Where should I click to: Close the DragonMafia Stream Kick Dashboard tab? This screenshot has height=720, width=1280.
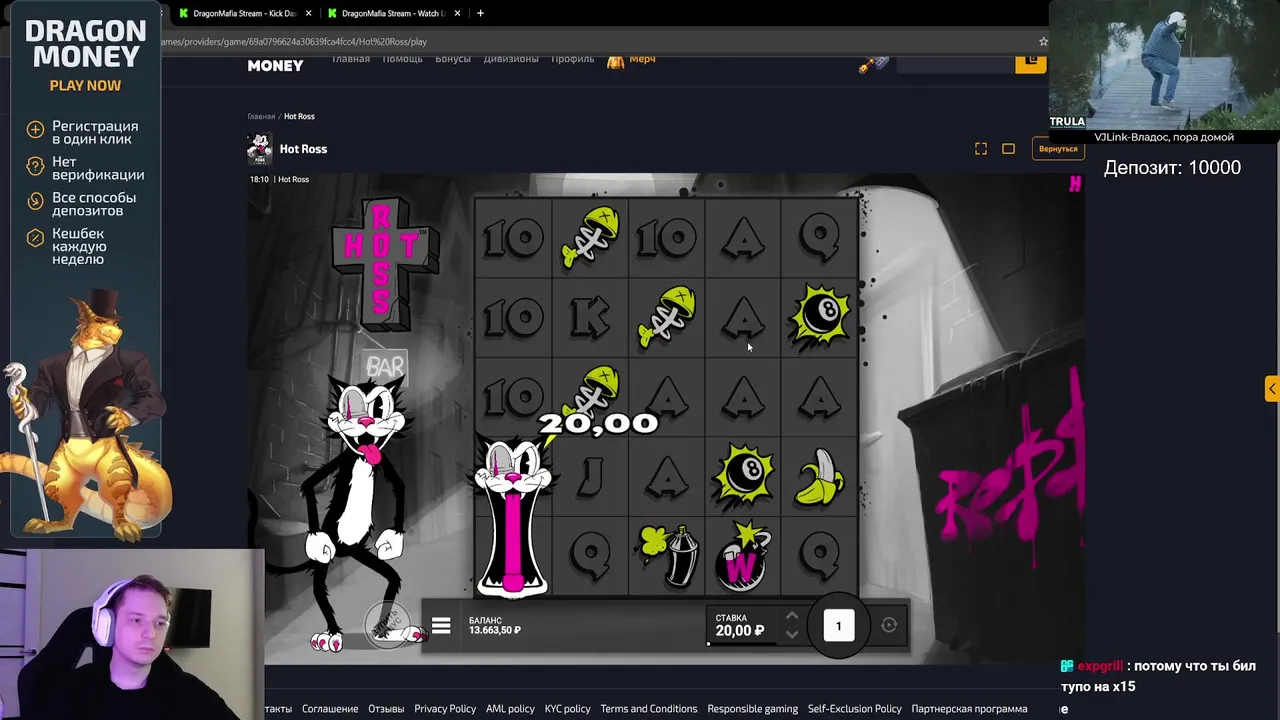(x=308, y=14)
